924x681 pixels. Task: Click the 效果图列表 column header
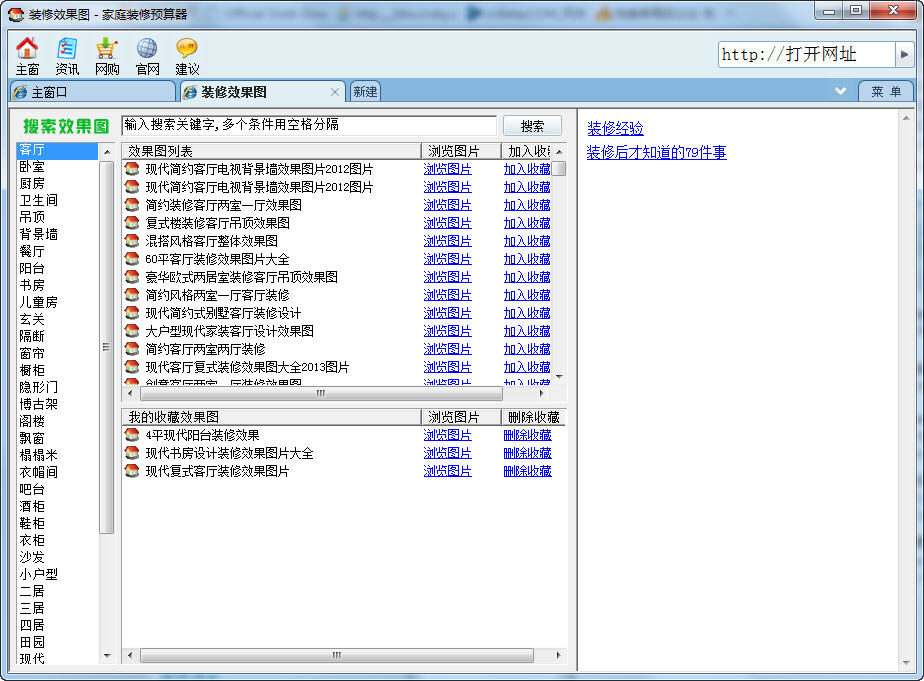pyautogui.click(x=272, y=151)
